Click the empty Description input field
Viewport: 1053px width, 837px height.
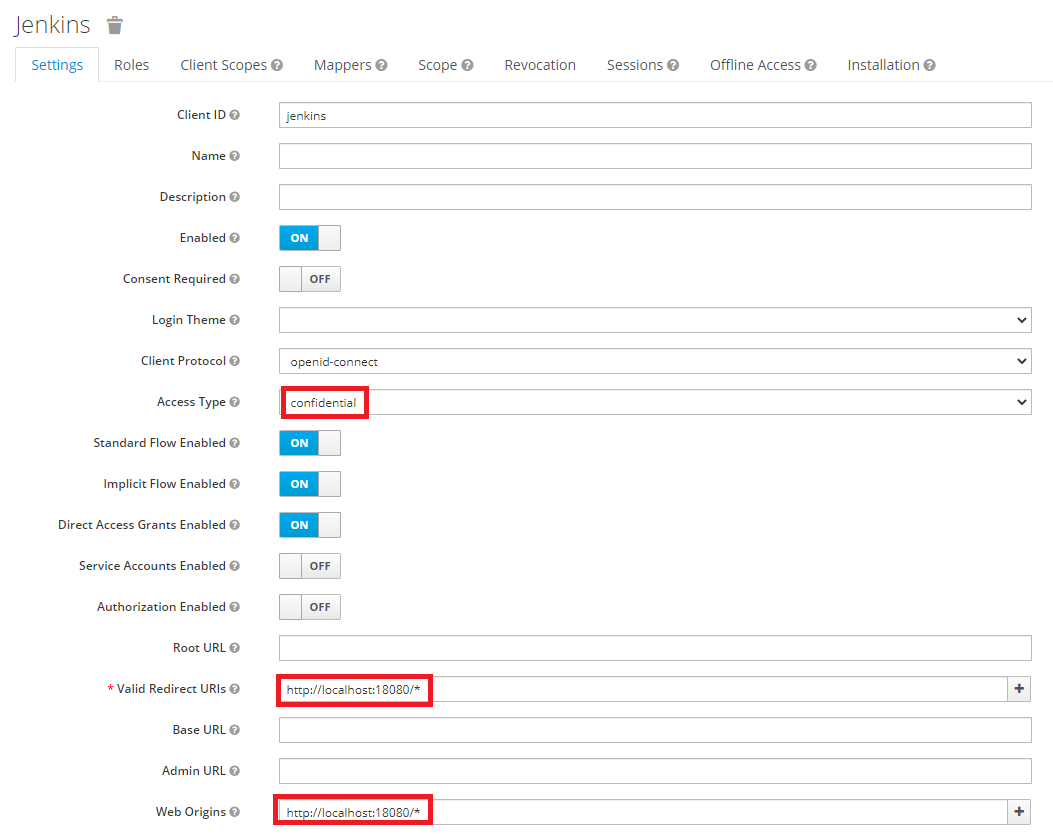[655, 197]
